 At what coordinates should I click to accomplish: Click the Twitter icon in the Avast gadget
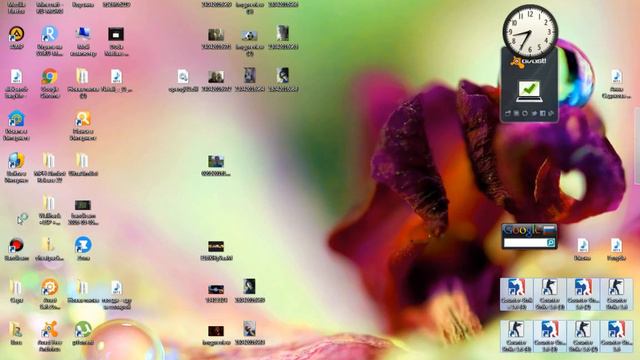pyautogui.click(x=534, y=113)
